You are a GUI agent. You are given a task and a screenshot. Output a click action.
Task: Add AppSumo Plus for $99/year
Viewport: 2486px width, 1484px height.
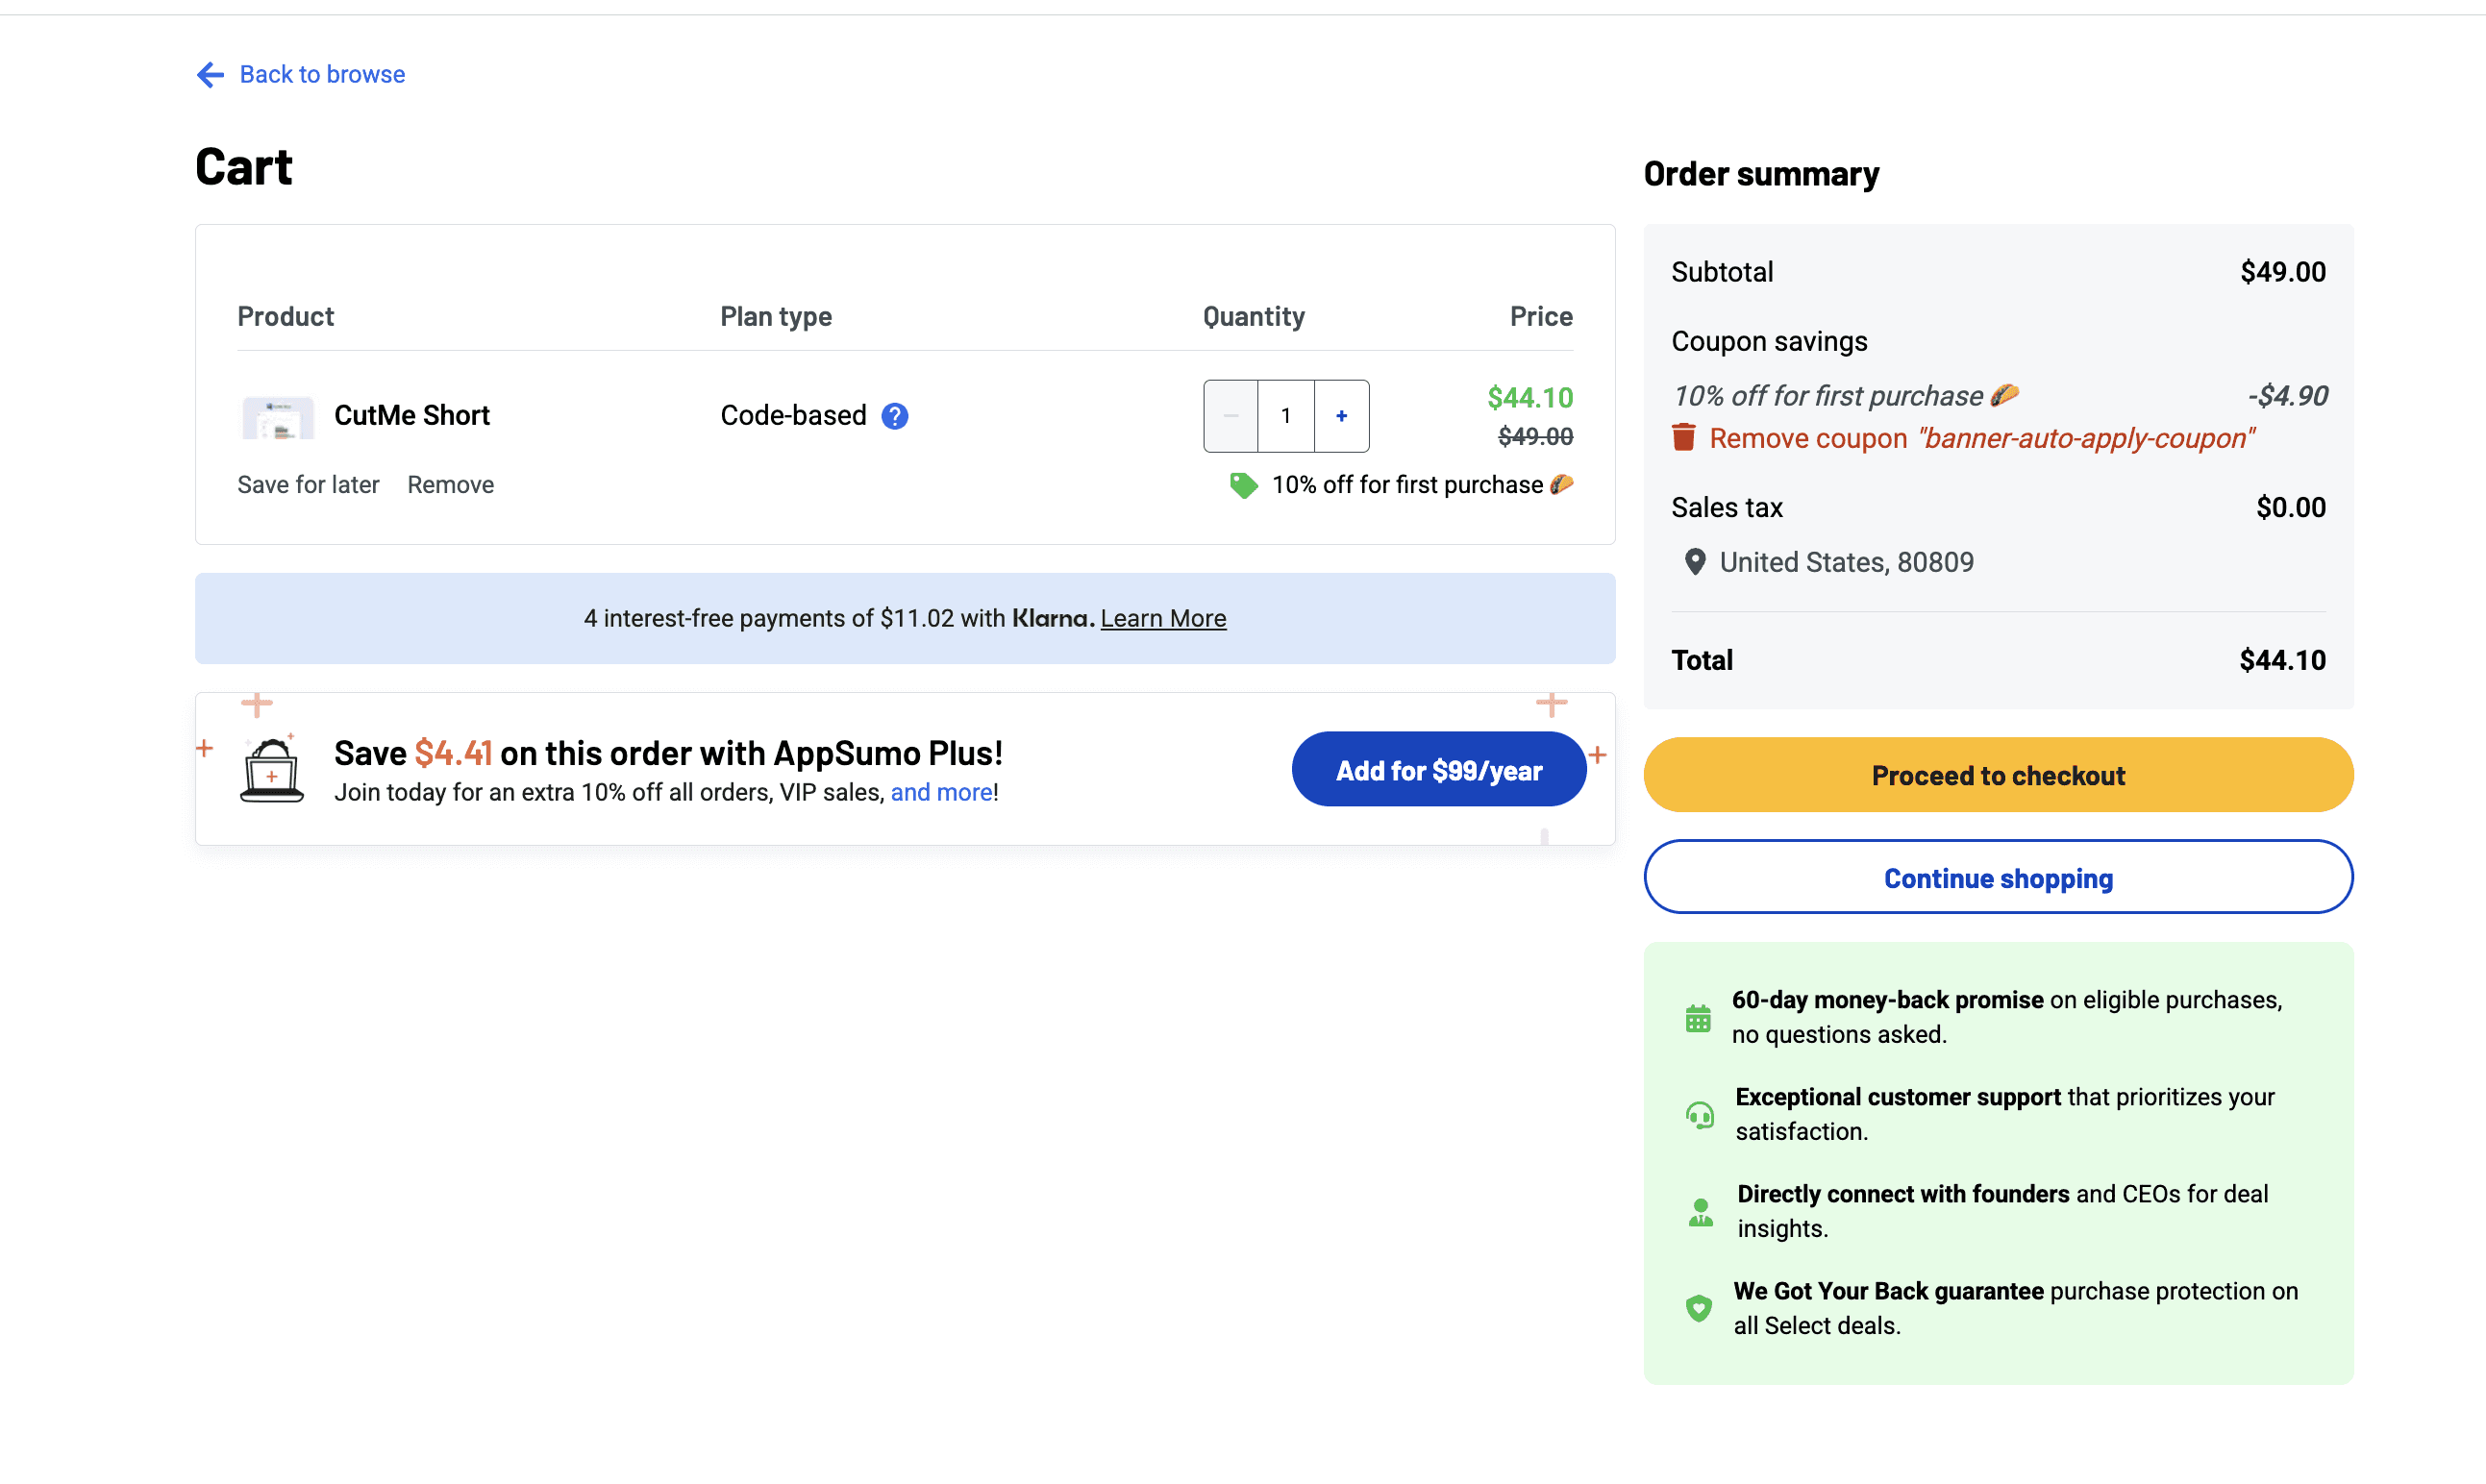pos(1438,770)
